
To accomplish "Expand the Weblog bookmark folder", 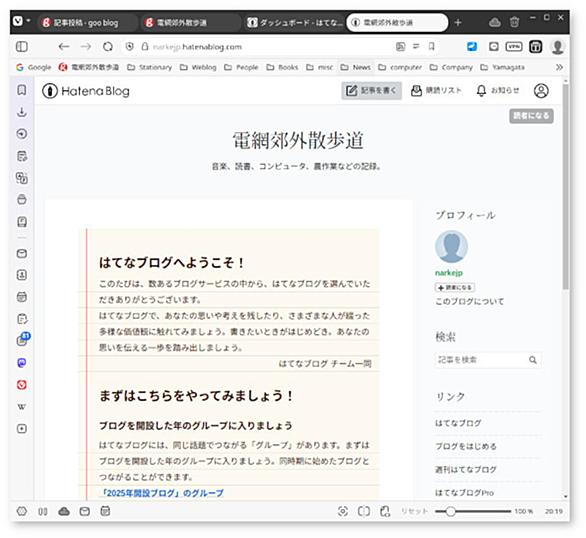I will point(198,67).
